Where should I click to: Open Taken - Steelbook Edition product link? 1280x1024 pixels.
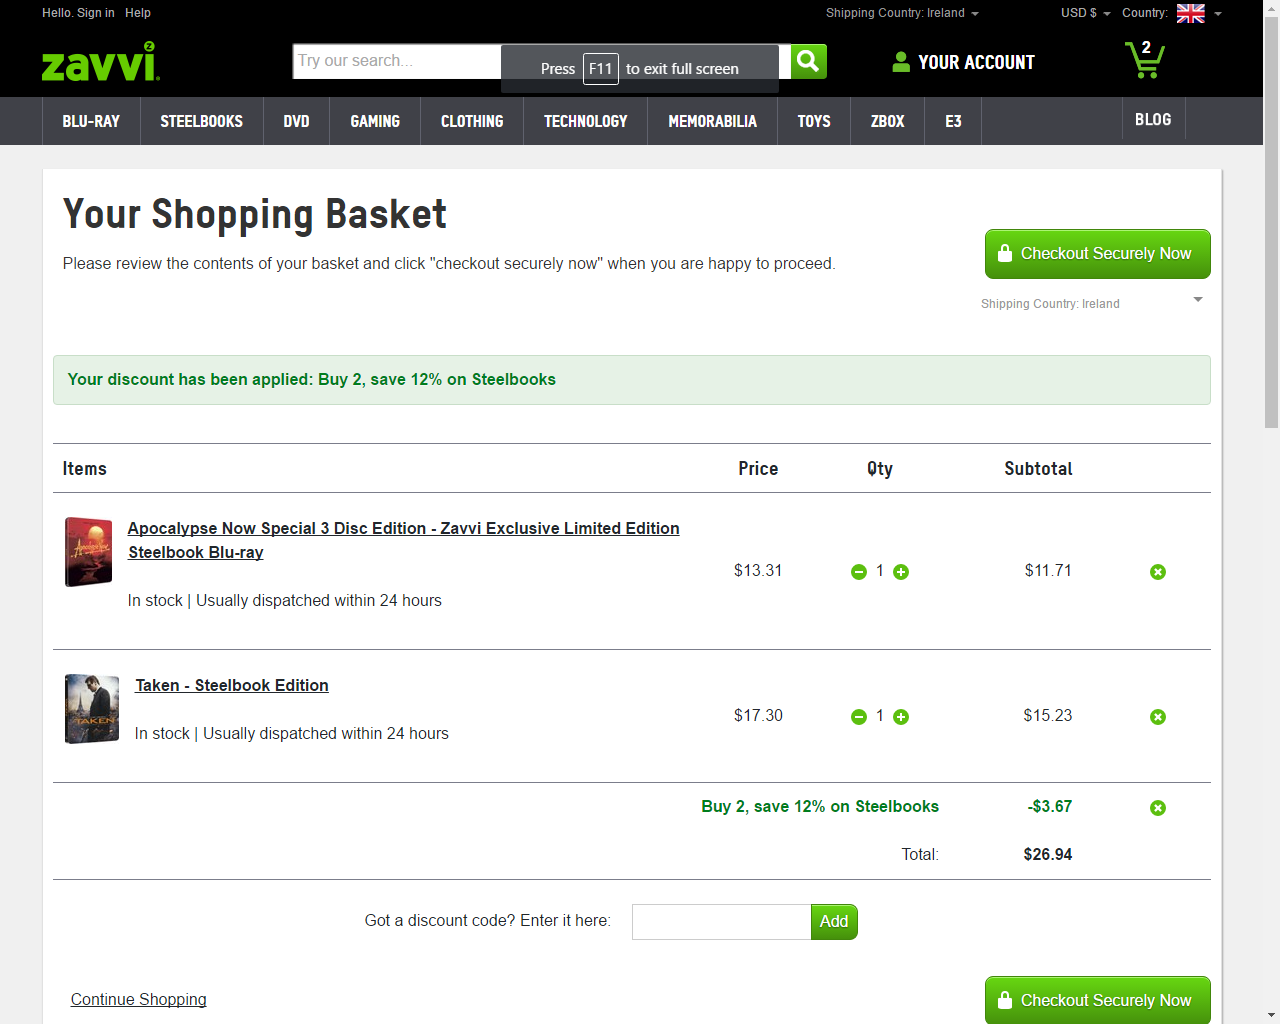232,685
